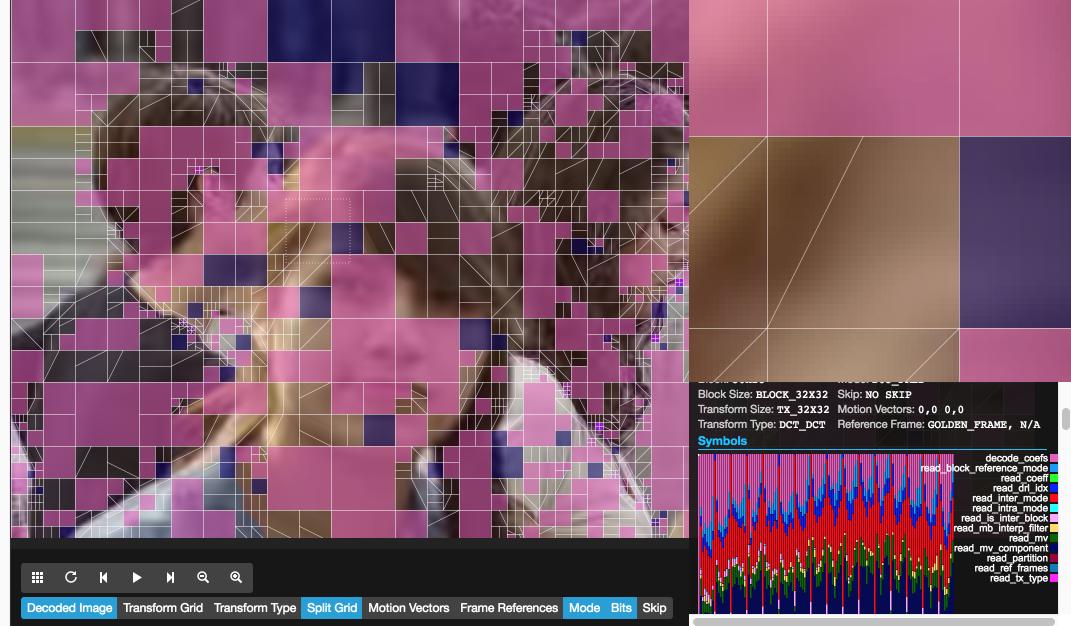Start playback with the play icon
The image size is (1071, 626).
click(137, 577)
